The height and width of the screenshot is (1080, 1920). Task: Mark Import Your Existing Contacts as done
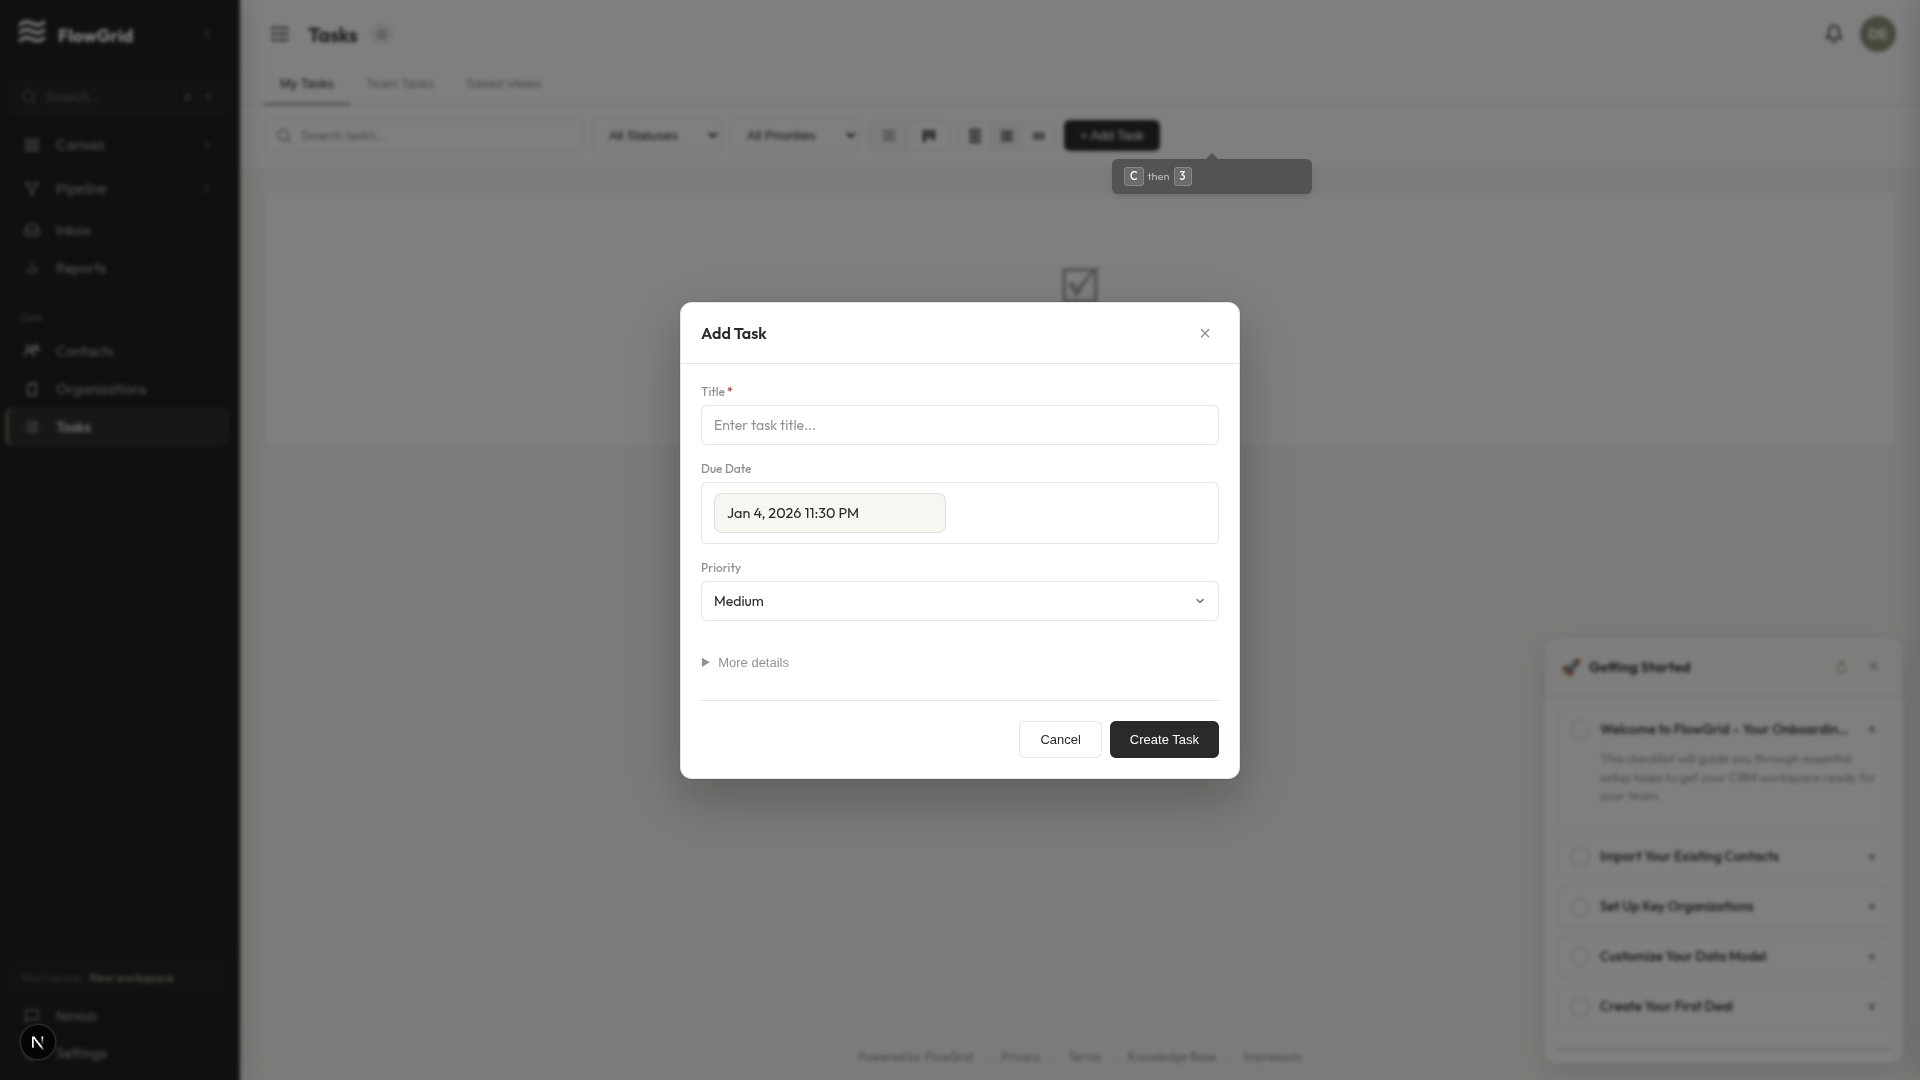pos(1580,857)
